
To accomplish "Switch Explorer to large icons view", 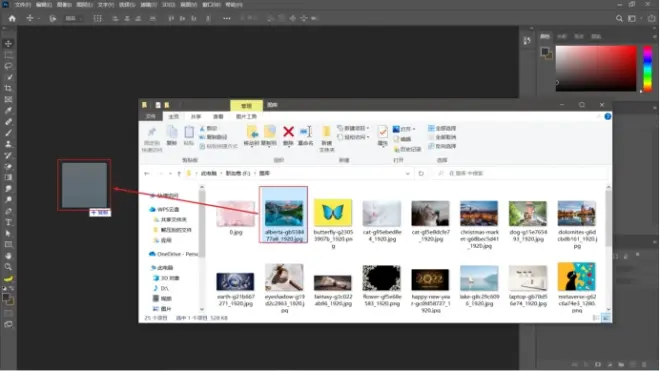I will pos(606,318).
